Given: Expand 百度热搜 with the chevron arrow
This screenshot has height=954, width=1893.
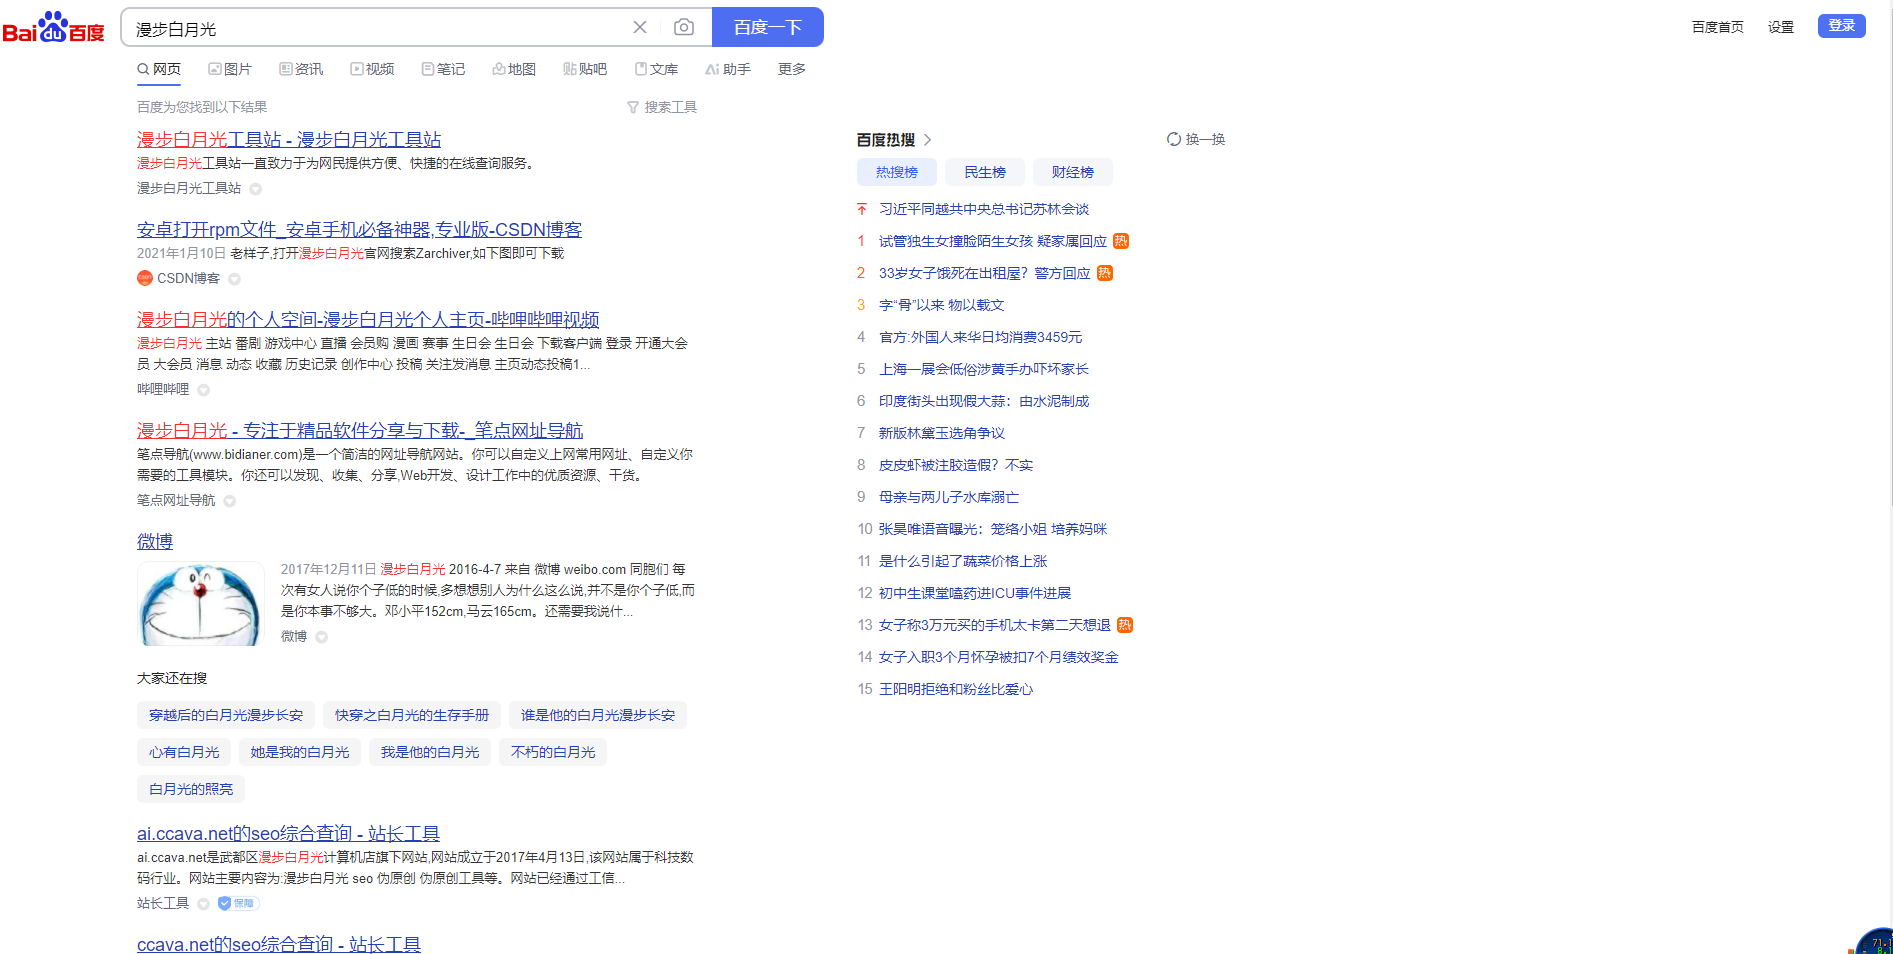Looking at the screenshot, I should click(x=928, y=140).
